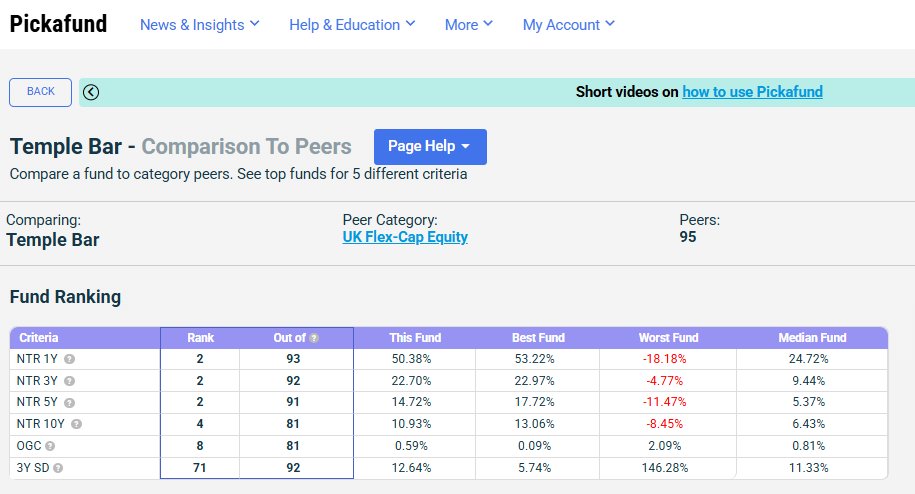Image resolution: width=915 pixels, height=494 pixels.
Task: Click the circled left-arrow icon in banner
Action: [91, 92]
